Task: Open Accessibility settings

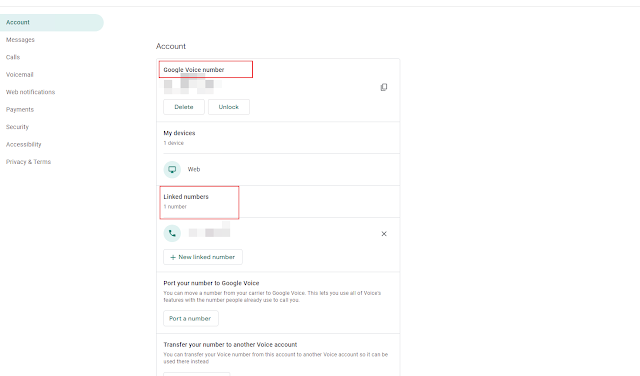Action: click(23, 145)
